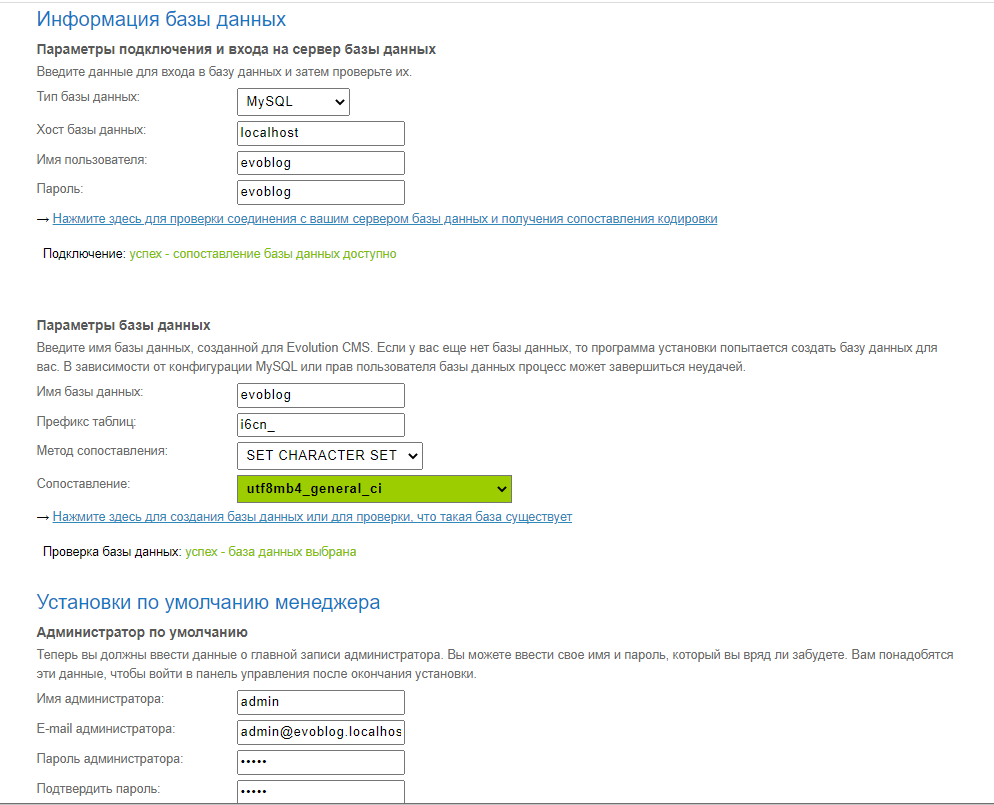Focus the database host field containing localhost
This screenshot has height=805, width=994.
point(320,133)
